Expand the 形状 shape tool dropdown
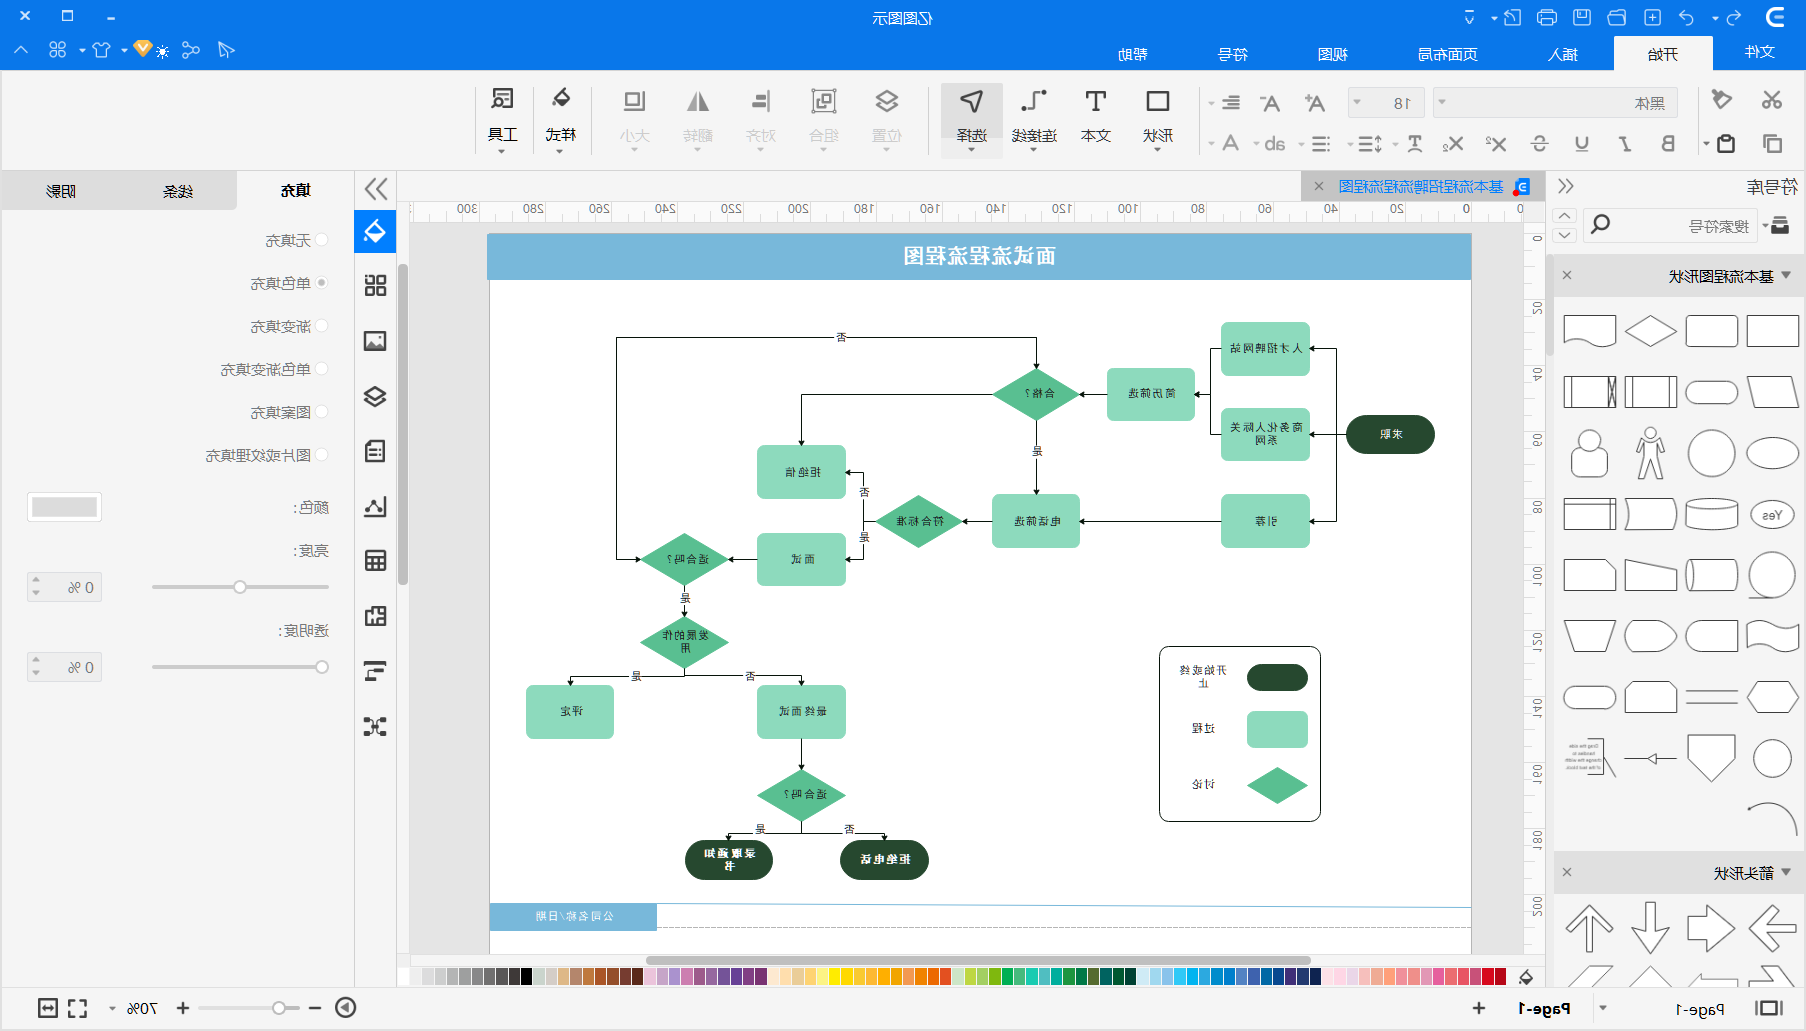The image size is (1806, 1031). coord(1157,150)
